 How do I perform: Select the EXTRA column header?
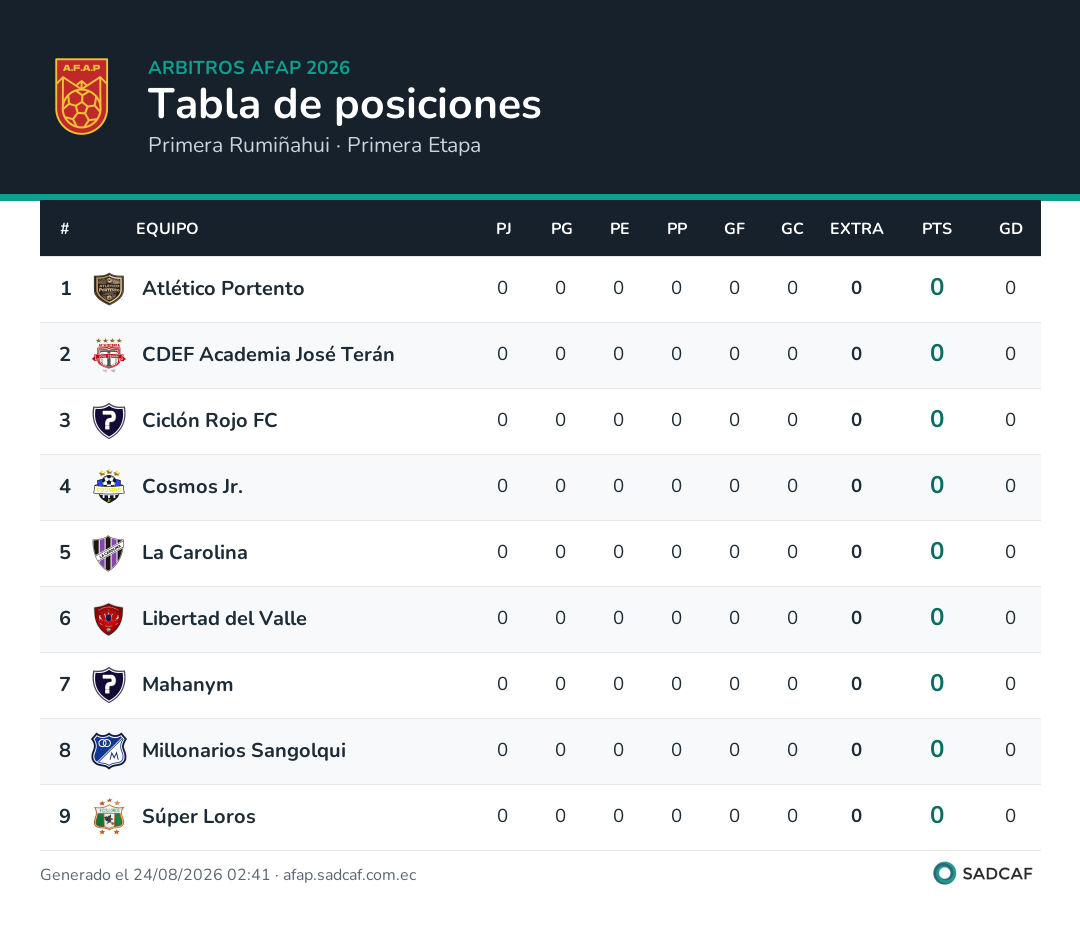856,229
